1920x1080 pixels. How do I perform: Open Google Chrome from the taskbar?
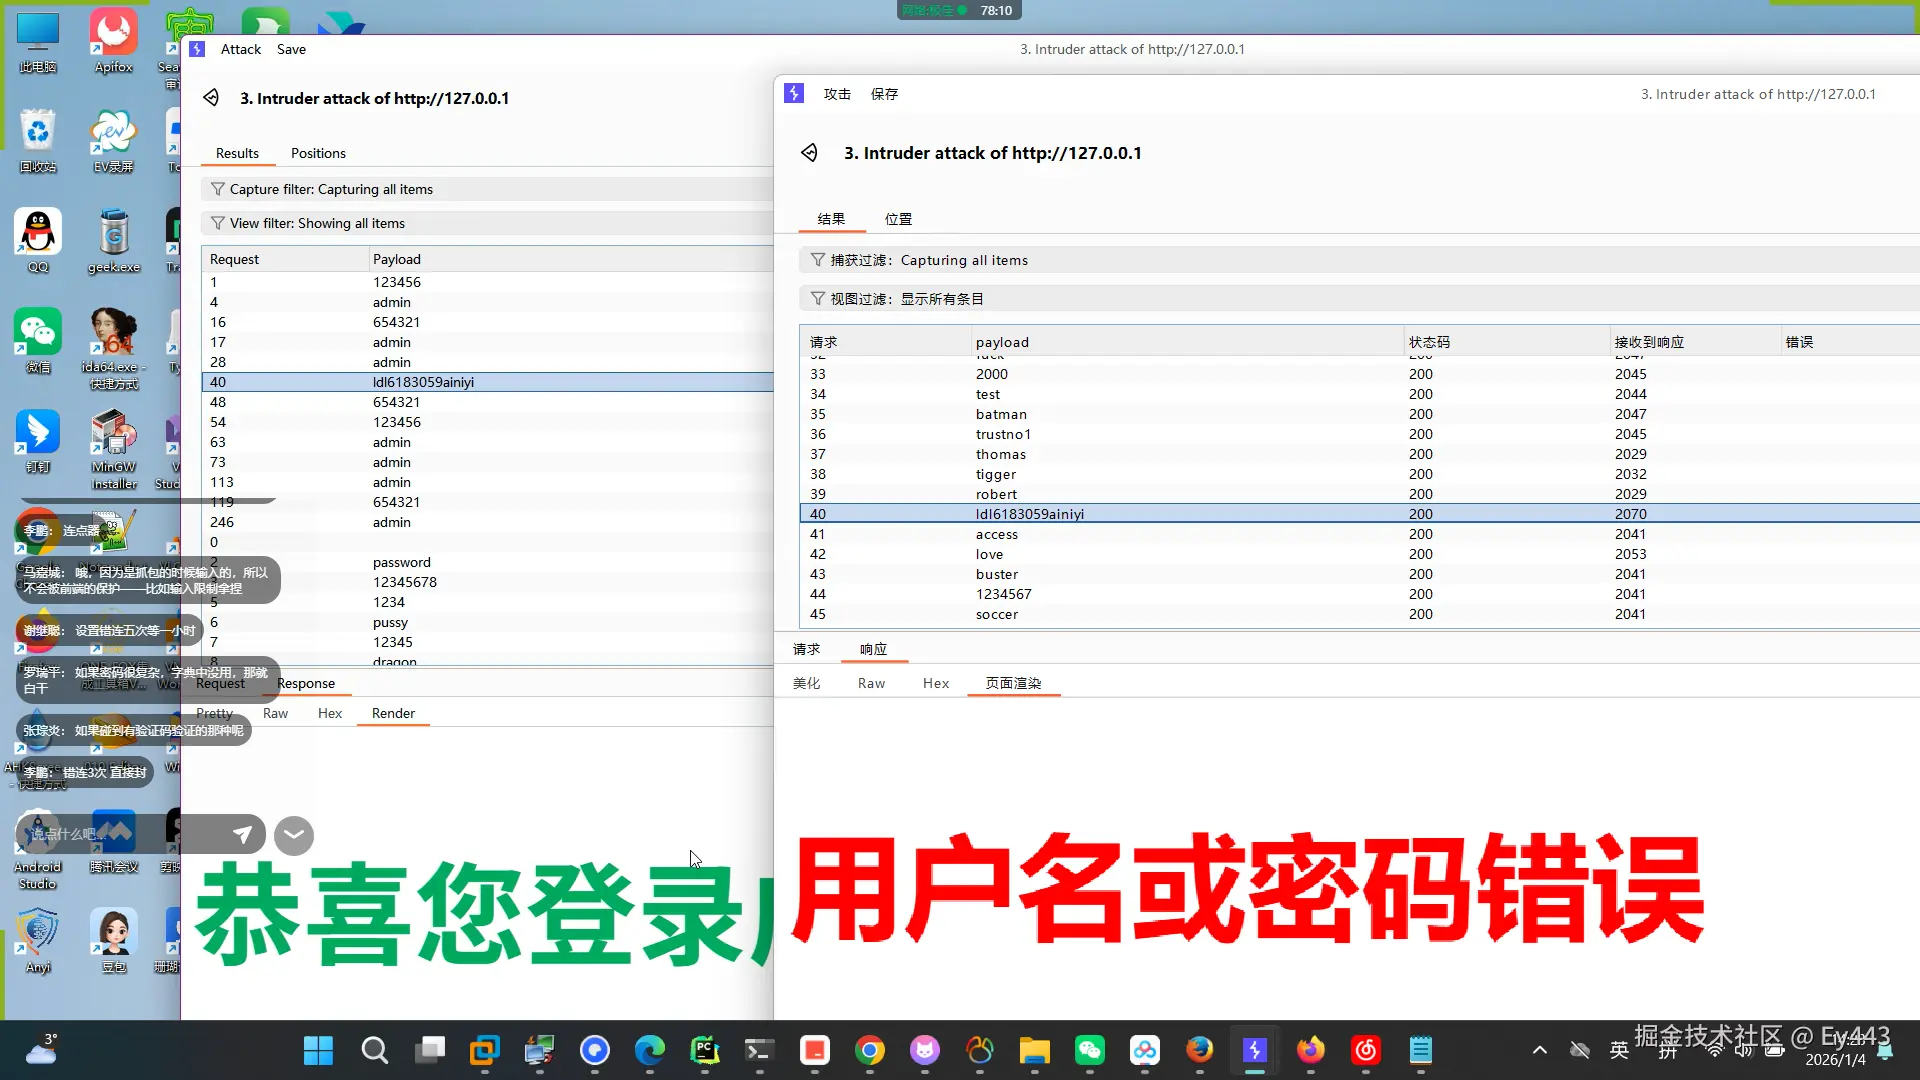[869, 1050]
